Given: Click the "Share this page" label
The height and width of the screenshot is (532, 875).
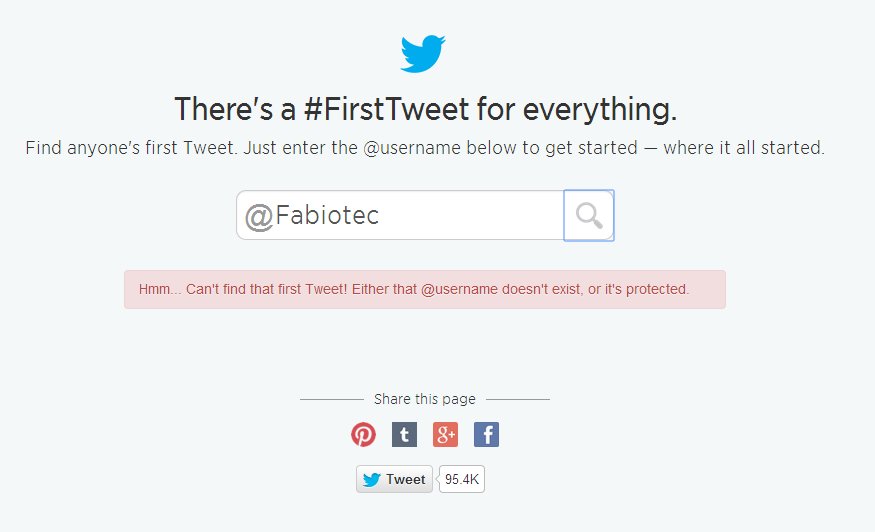Looking at the screenshot, I should [x=424, y=399].
